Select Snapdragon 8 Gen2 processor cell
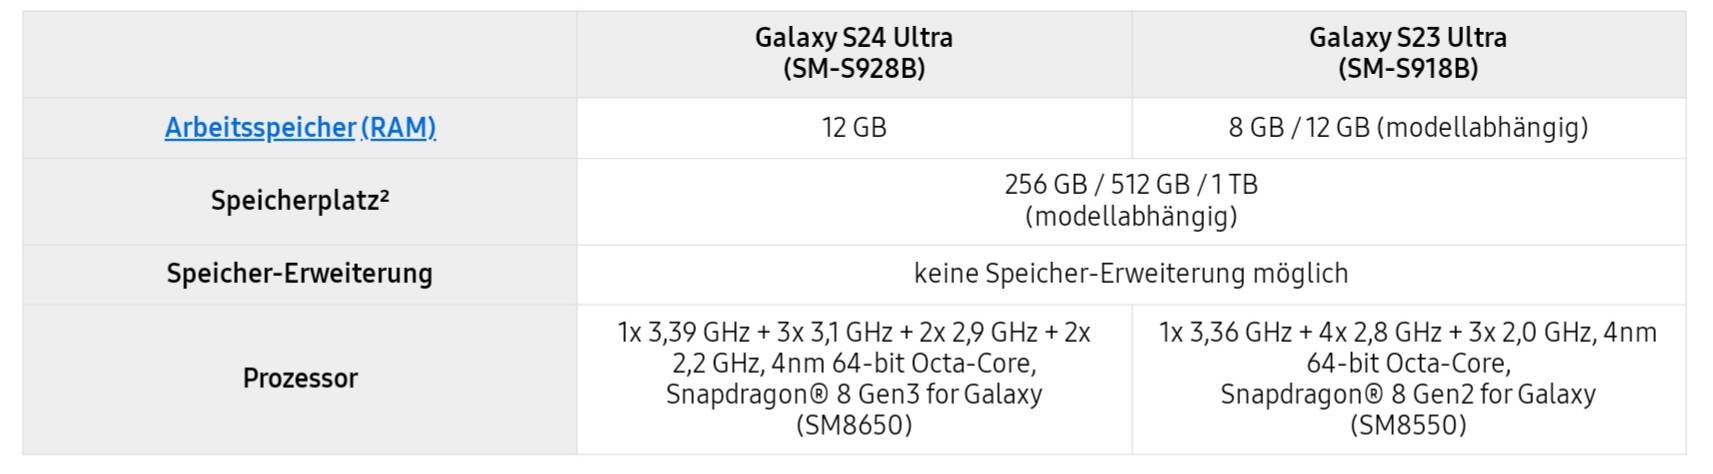The width and height of the screenshot is (1713, 474). (1408, 379)
